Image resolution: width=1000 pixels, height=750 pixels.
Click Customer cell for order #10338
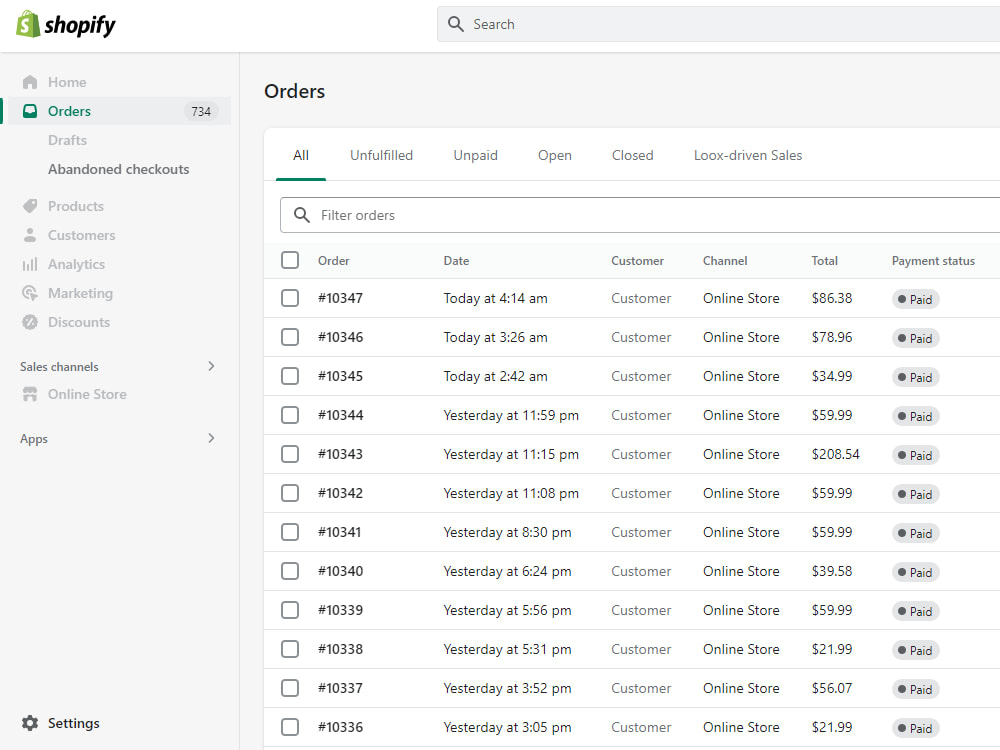click(641, 649)
